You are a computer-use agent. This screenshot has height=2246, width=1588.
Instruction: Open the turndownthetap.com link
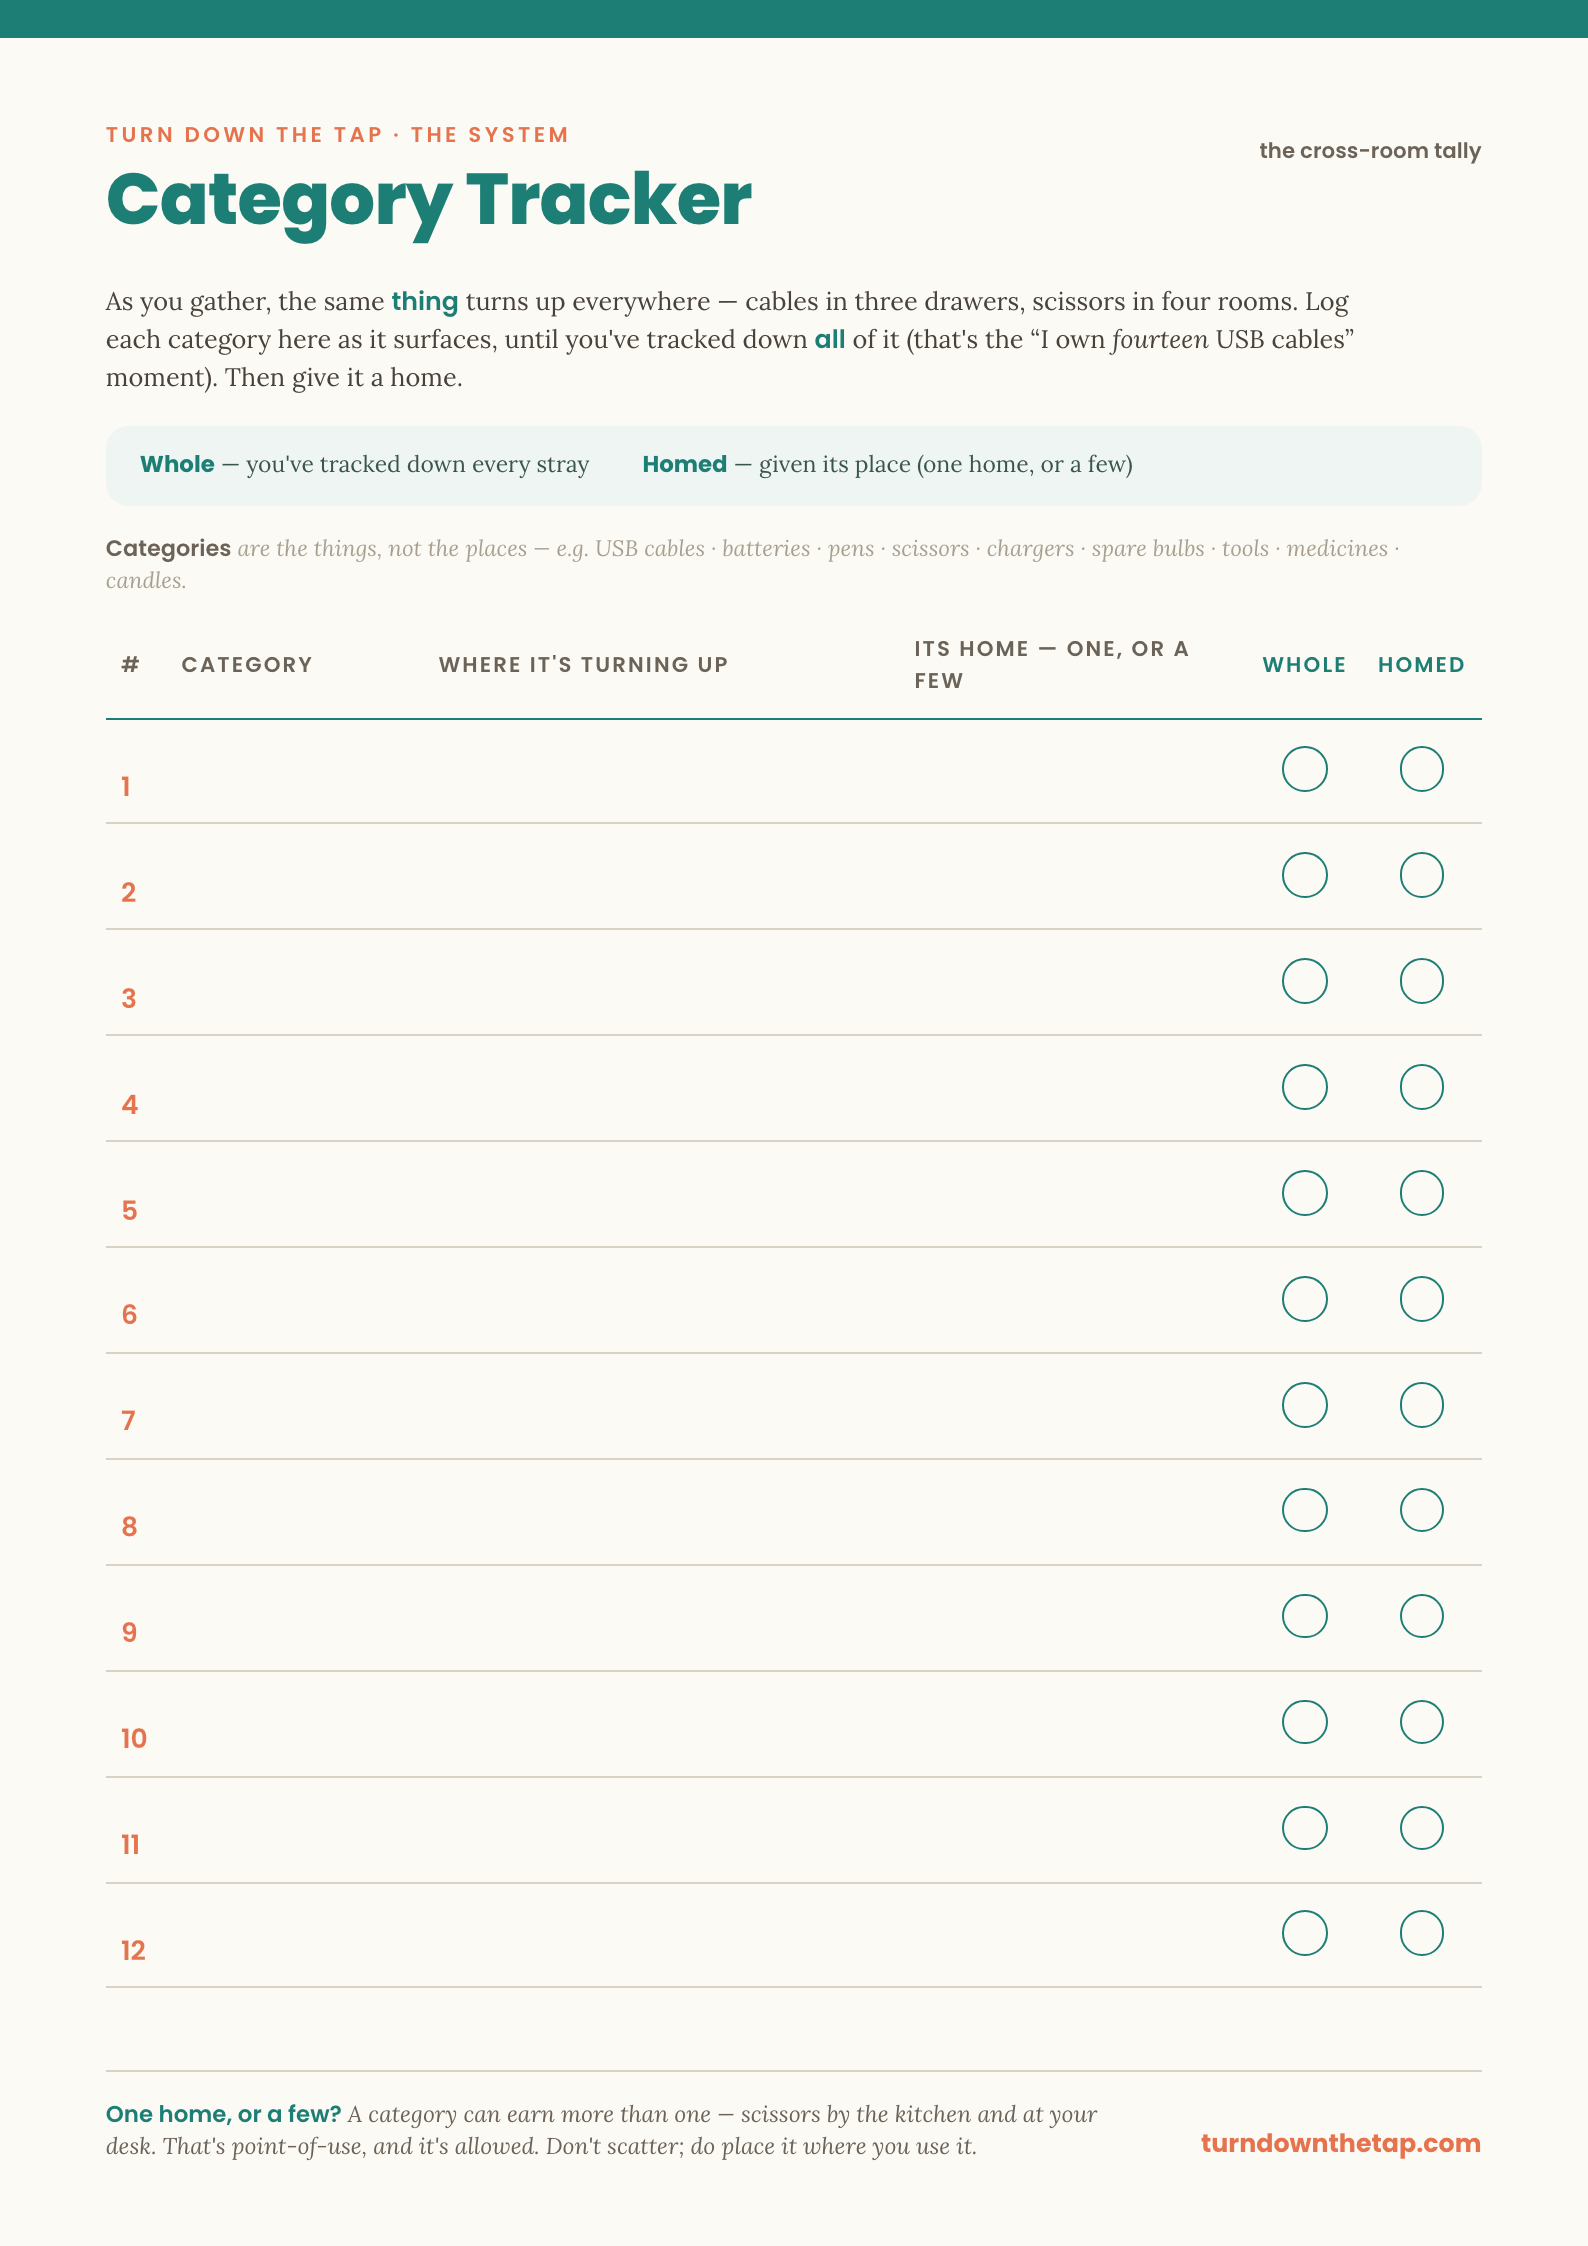[x=1340, y=2143]
